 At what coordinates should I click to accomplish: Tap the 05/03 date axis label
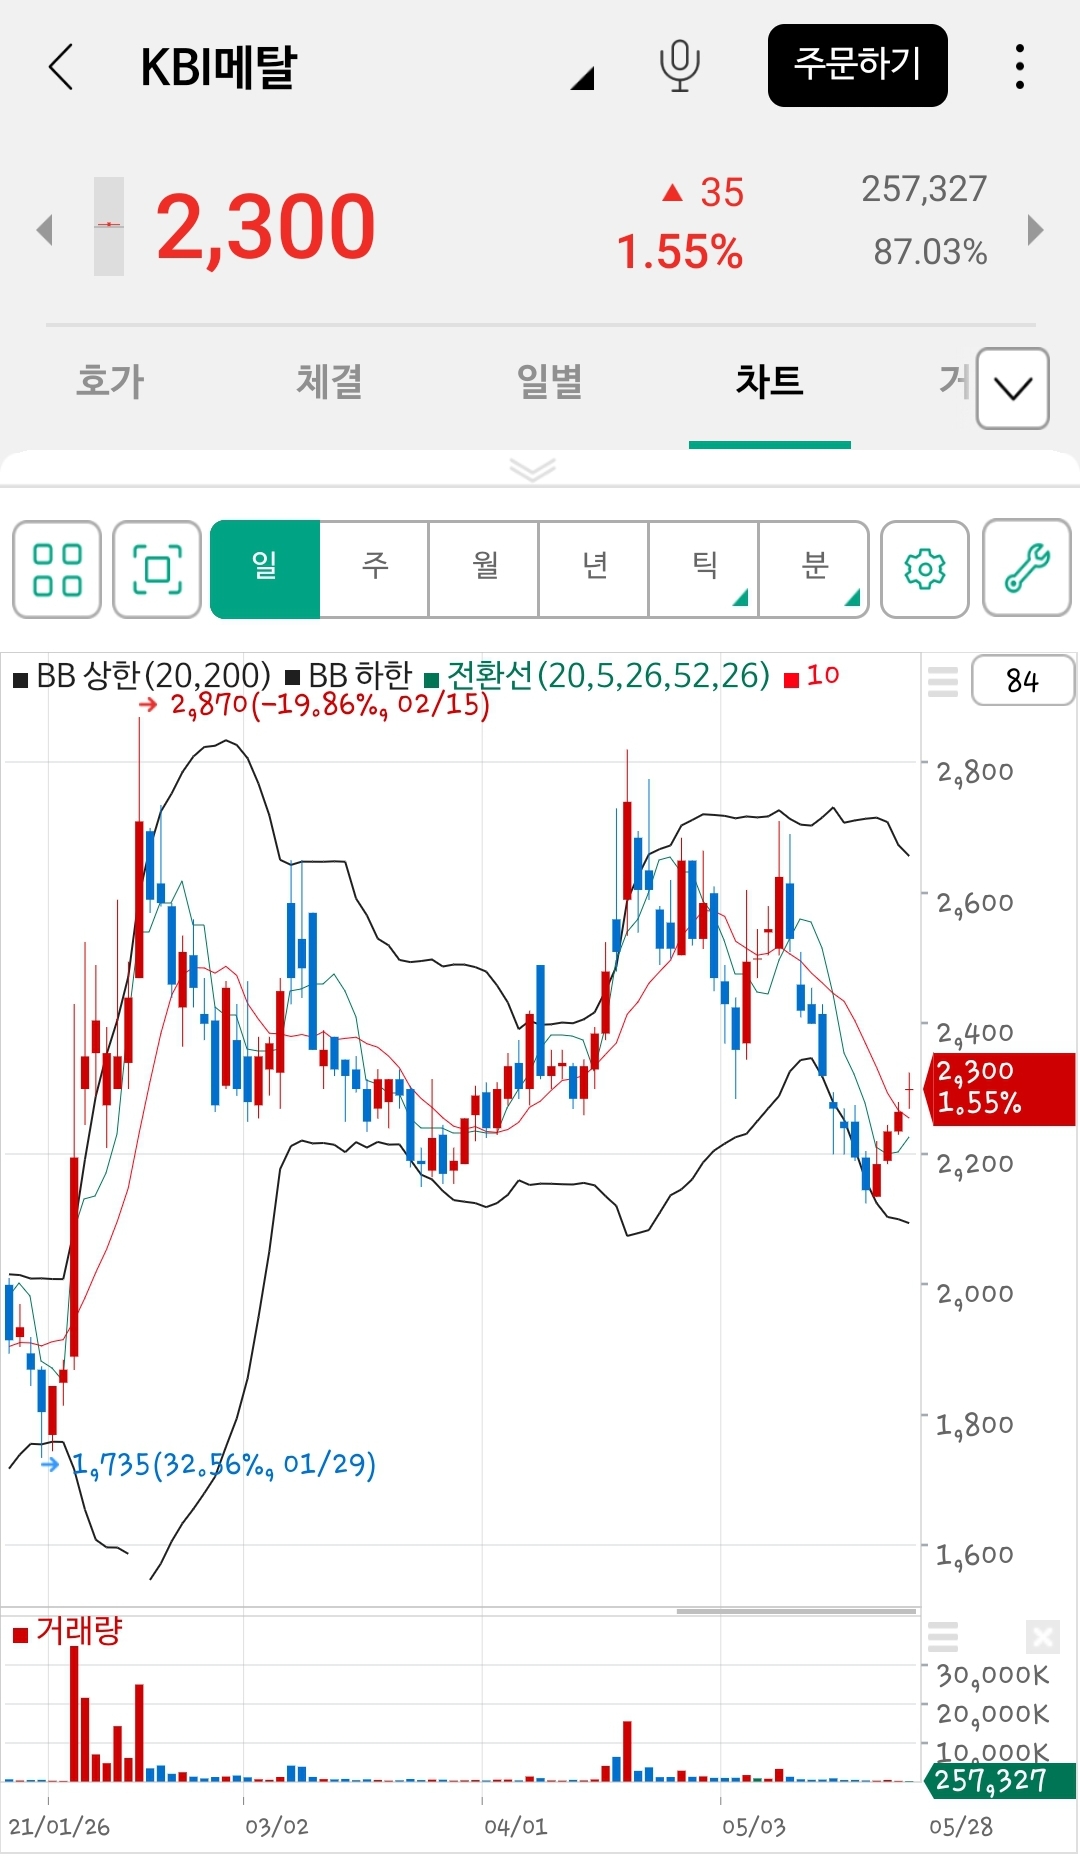[x=754, y=1827]
